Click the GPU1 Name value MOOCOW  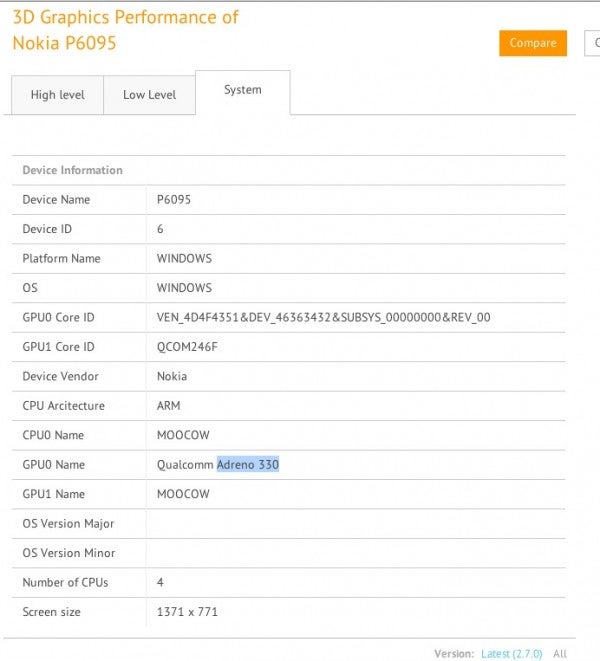pyautogui.click(x=183, y=494)
